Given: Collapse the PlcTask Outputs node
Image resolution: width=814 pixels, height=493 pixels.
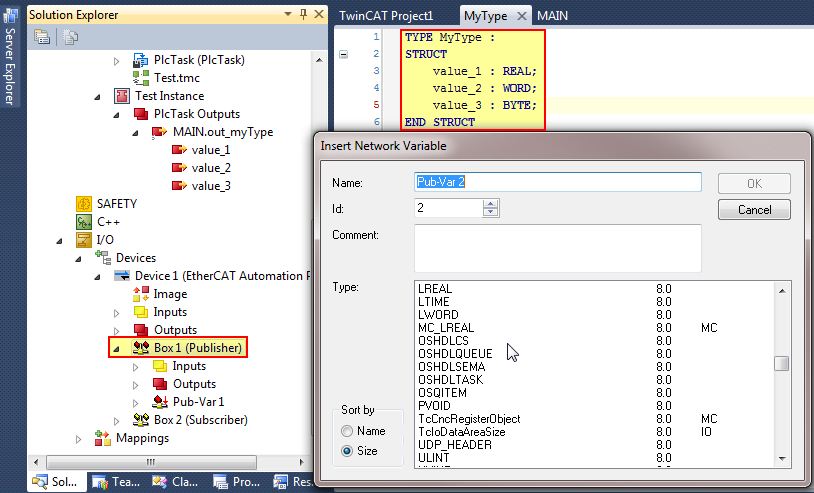Looking at the screenshot, I should 117,115.
